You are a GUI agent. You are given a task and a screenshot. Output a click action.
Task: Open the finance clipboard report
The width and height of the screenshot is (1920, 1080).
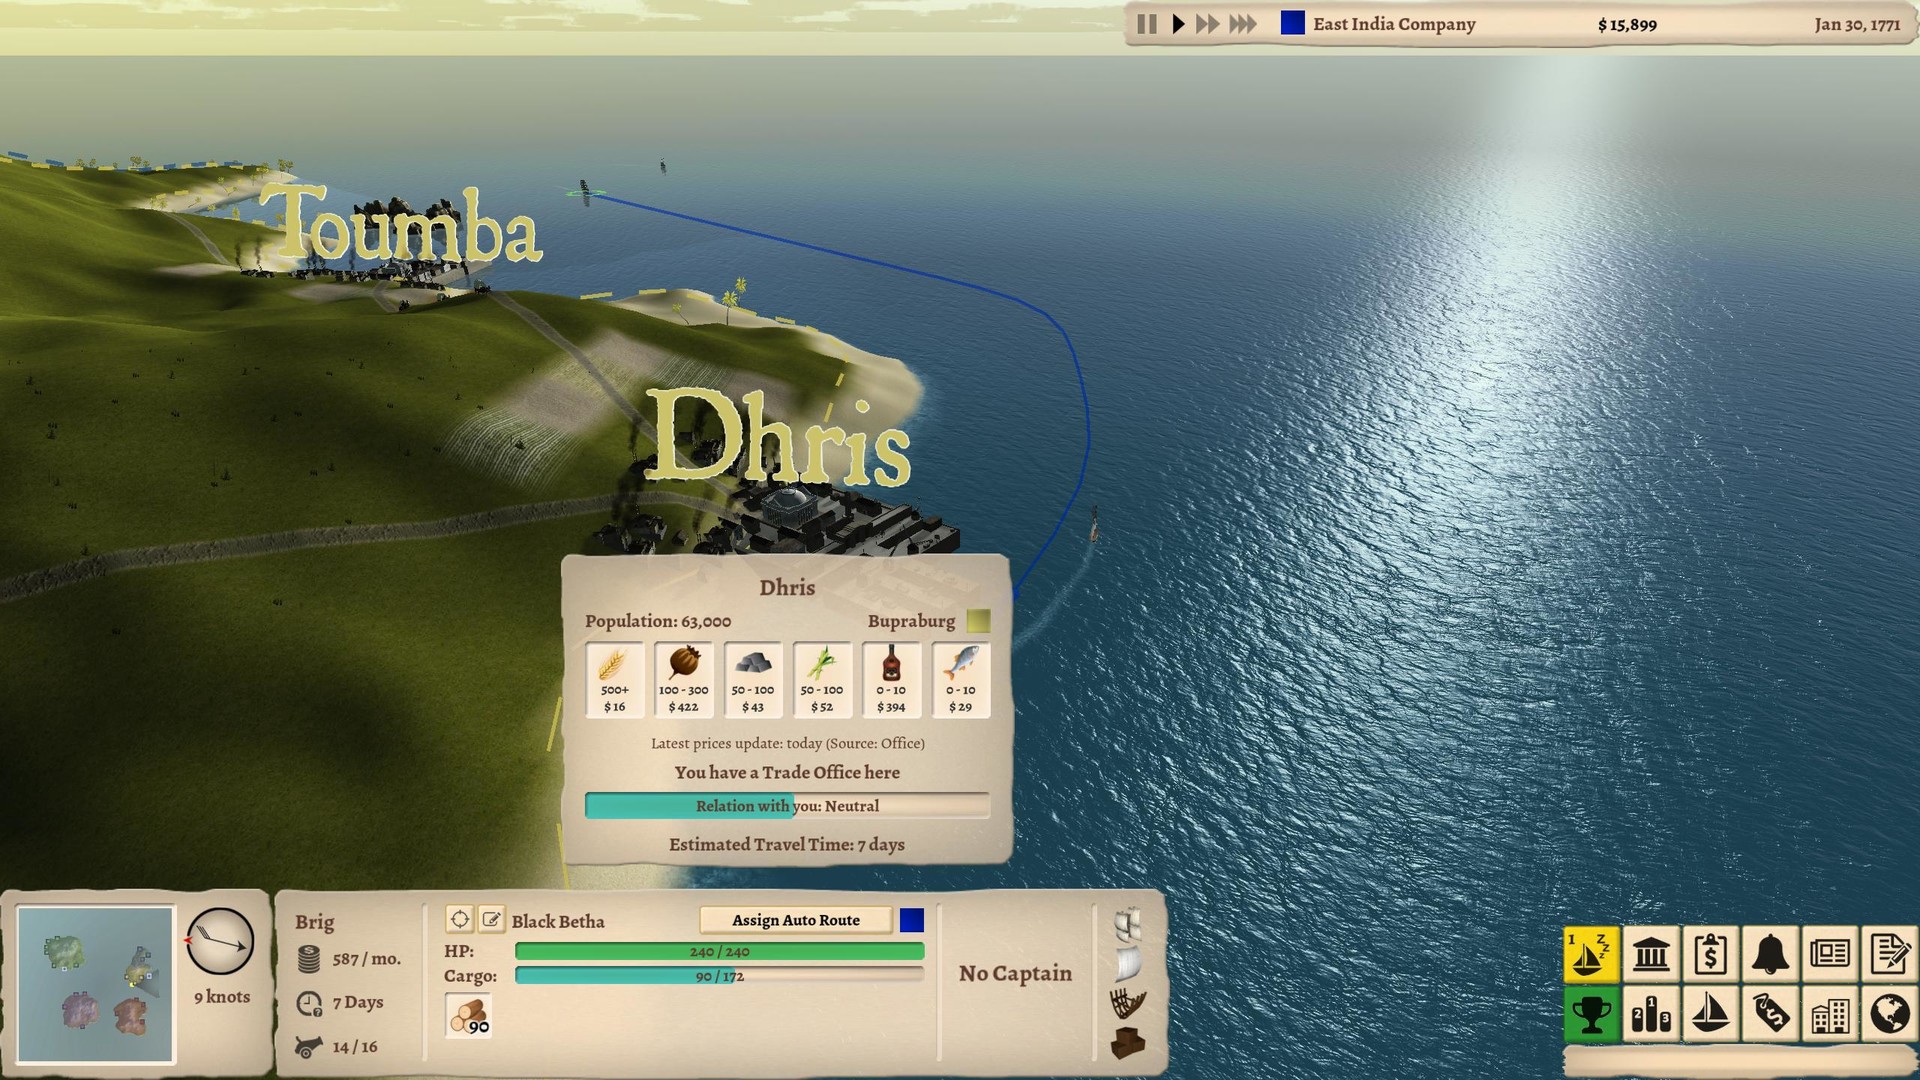1710,954
